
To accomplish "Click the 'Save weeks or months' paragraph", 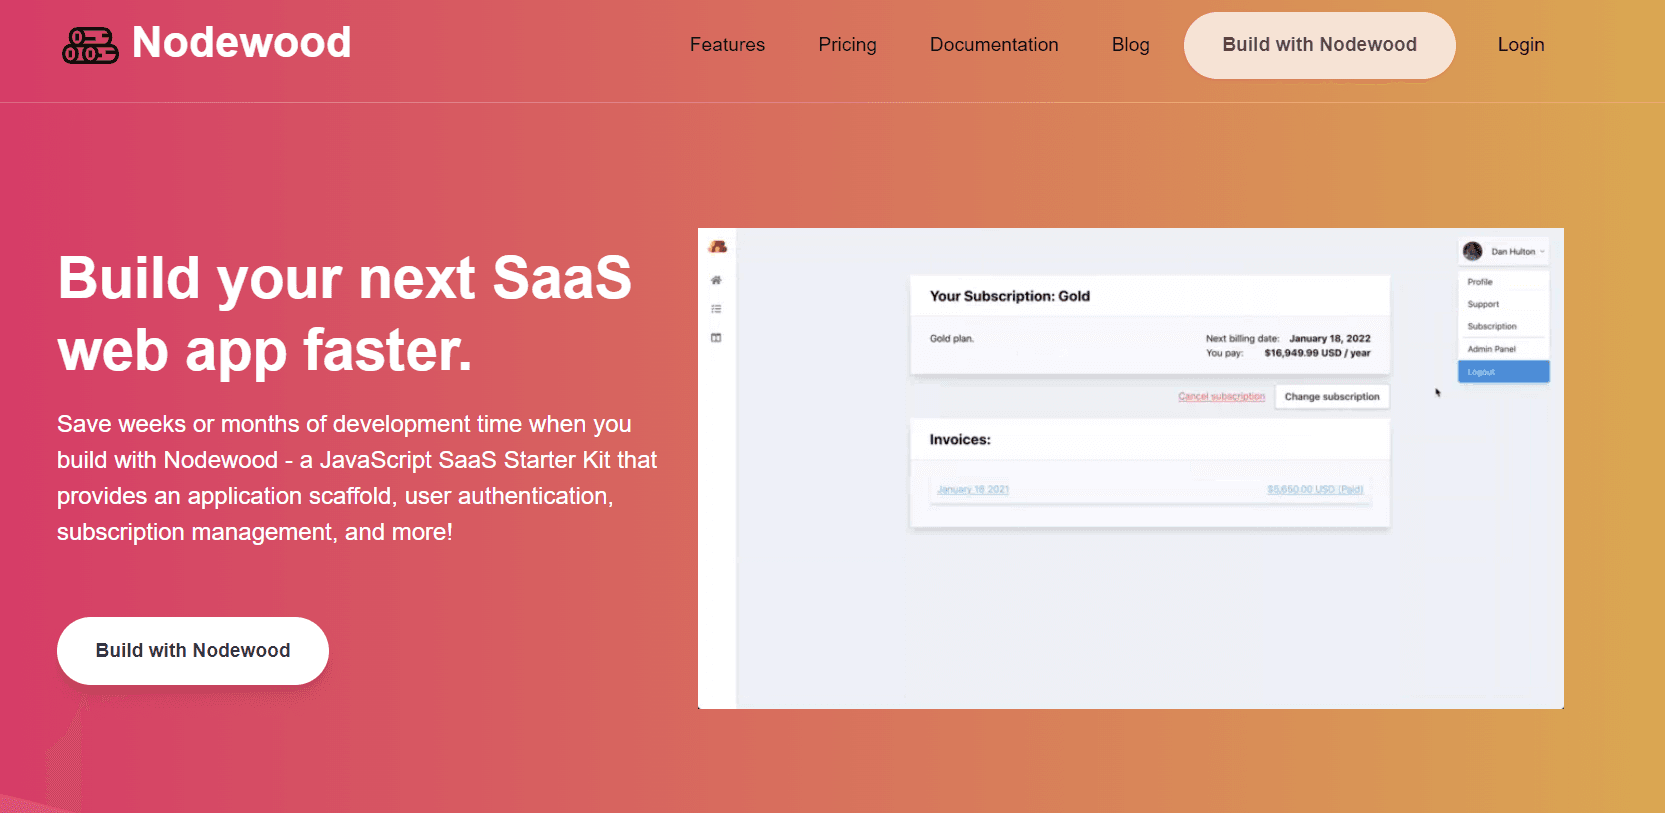I will pos(357,478).
